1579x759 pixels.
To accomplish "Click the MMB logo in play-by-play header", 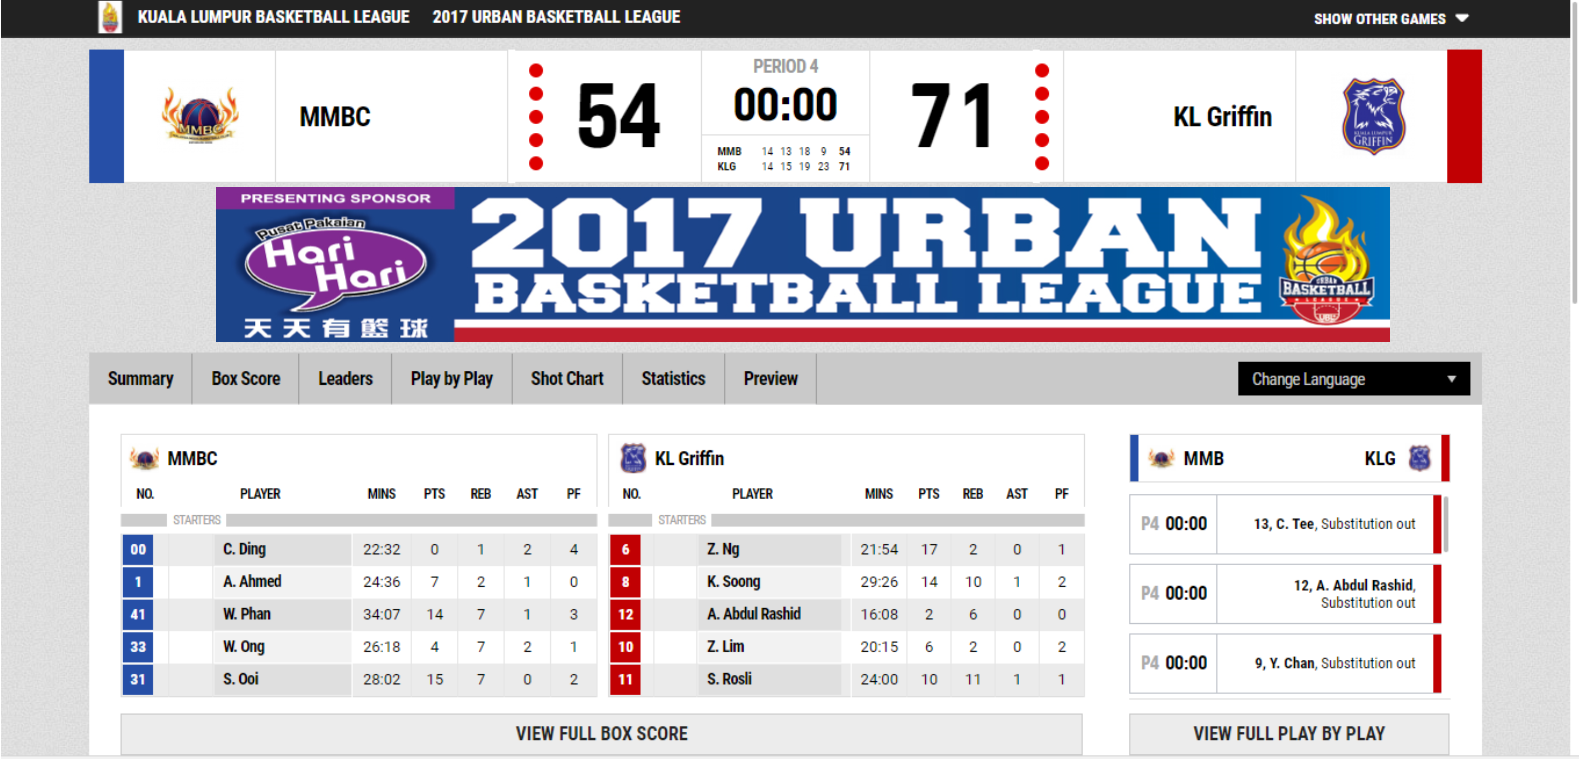I will coord(1161,459).
